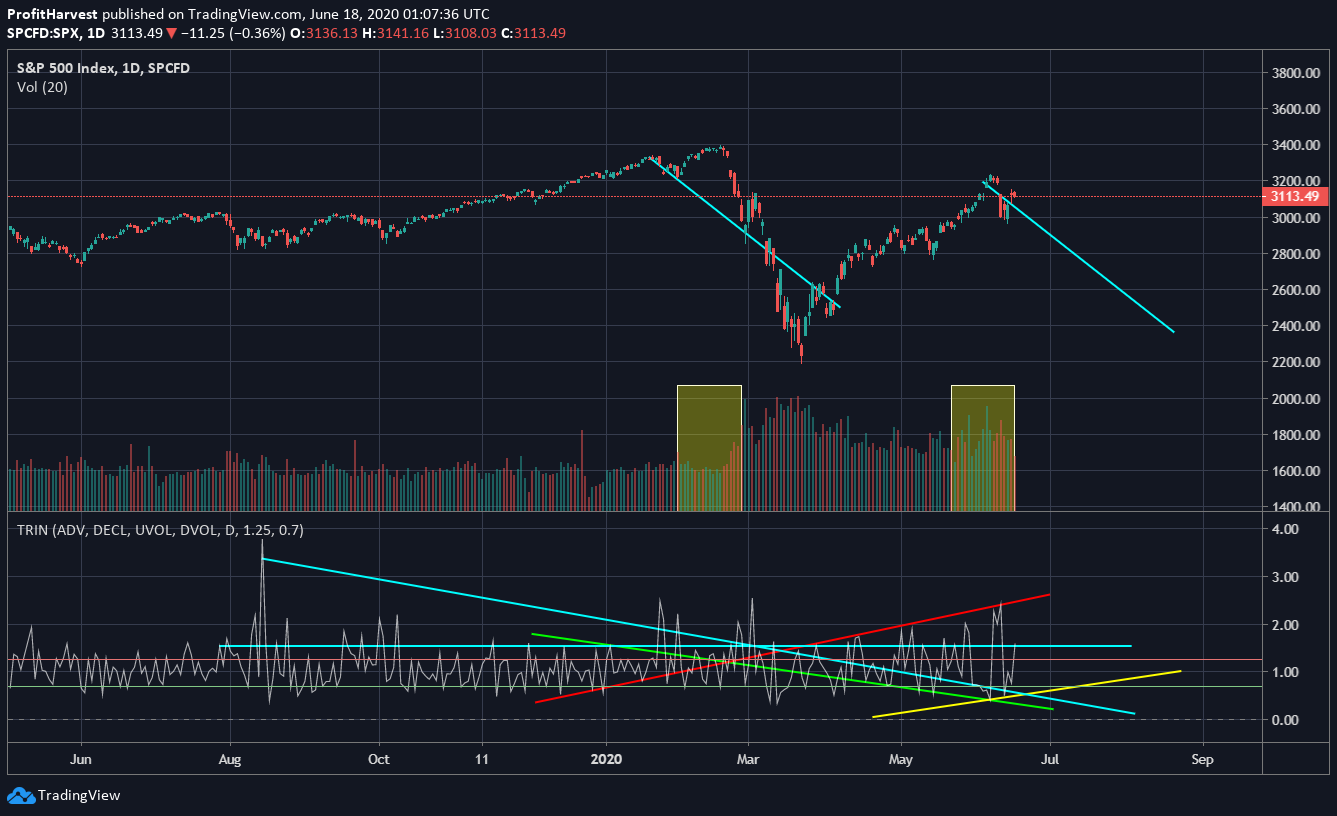Select the Vol (20) indicator legend

tap(43, 87)
